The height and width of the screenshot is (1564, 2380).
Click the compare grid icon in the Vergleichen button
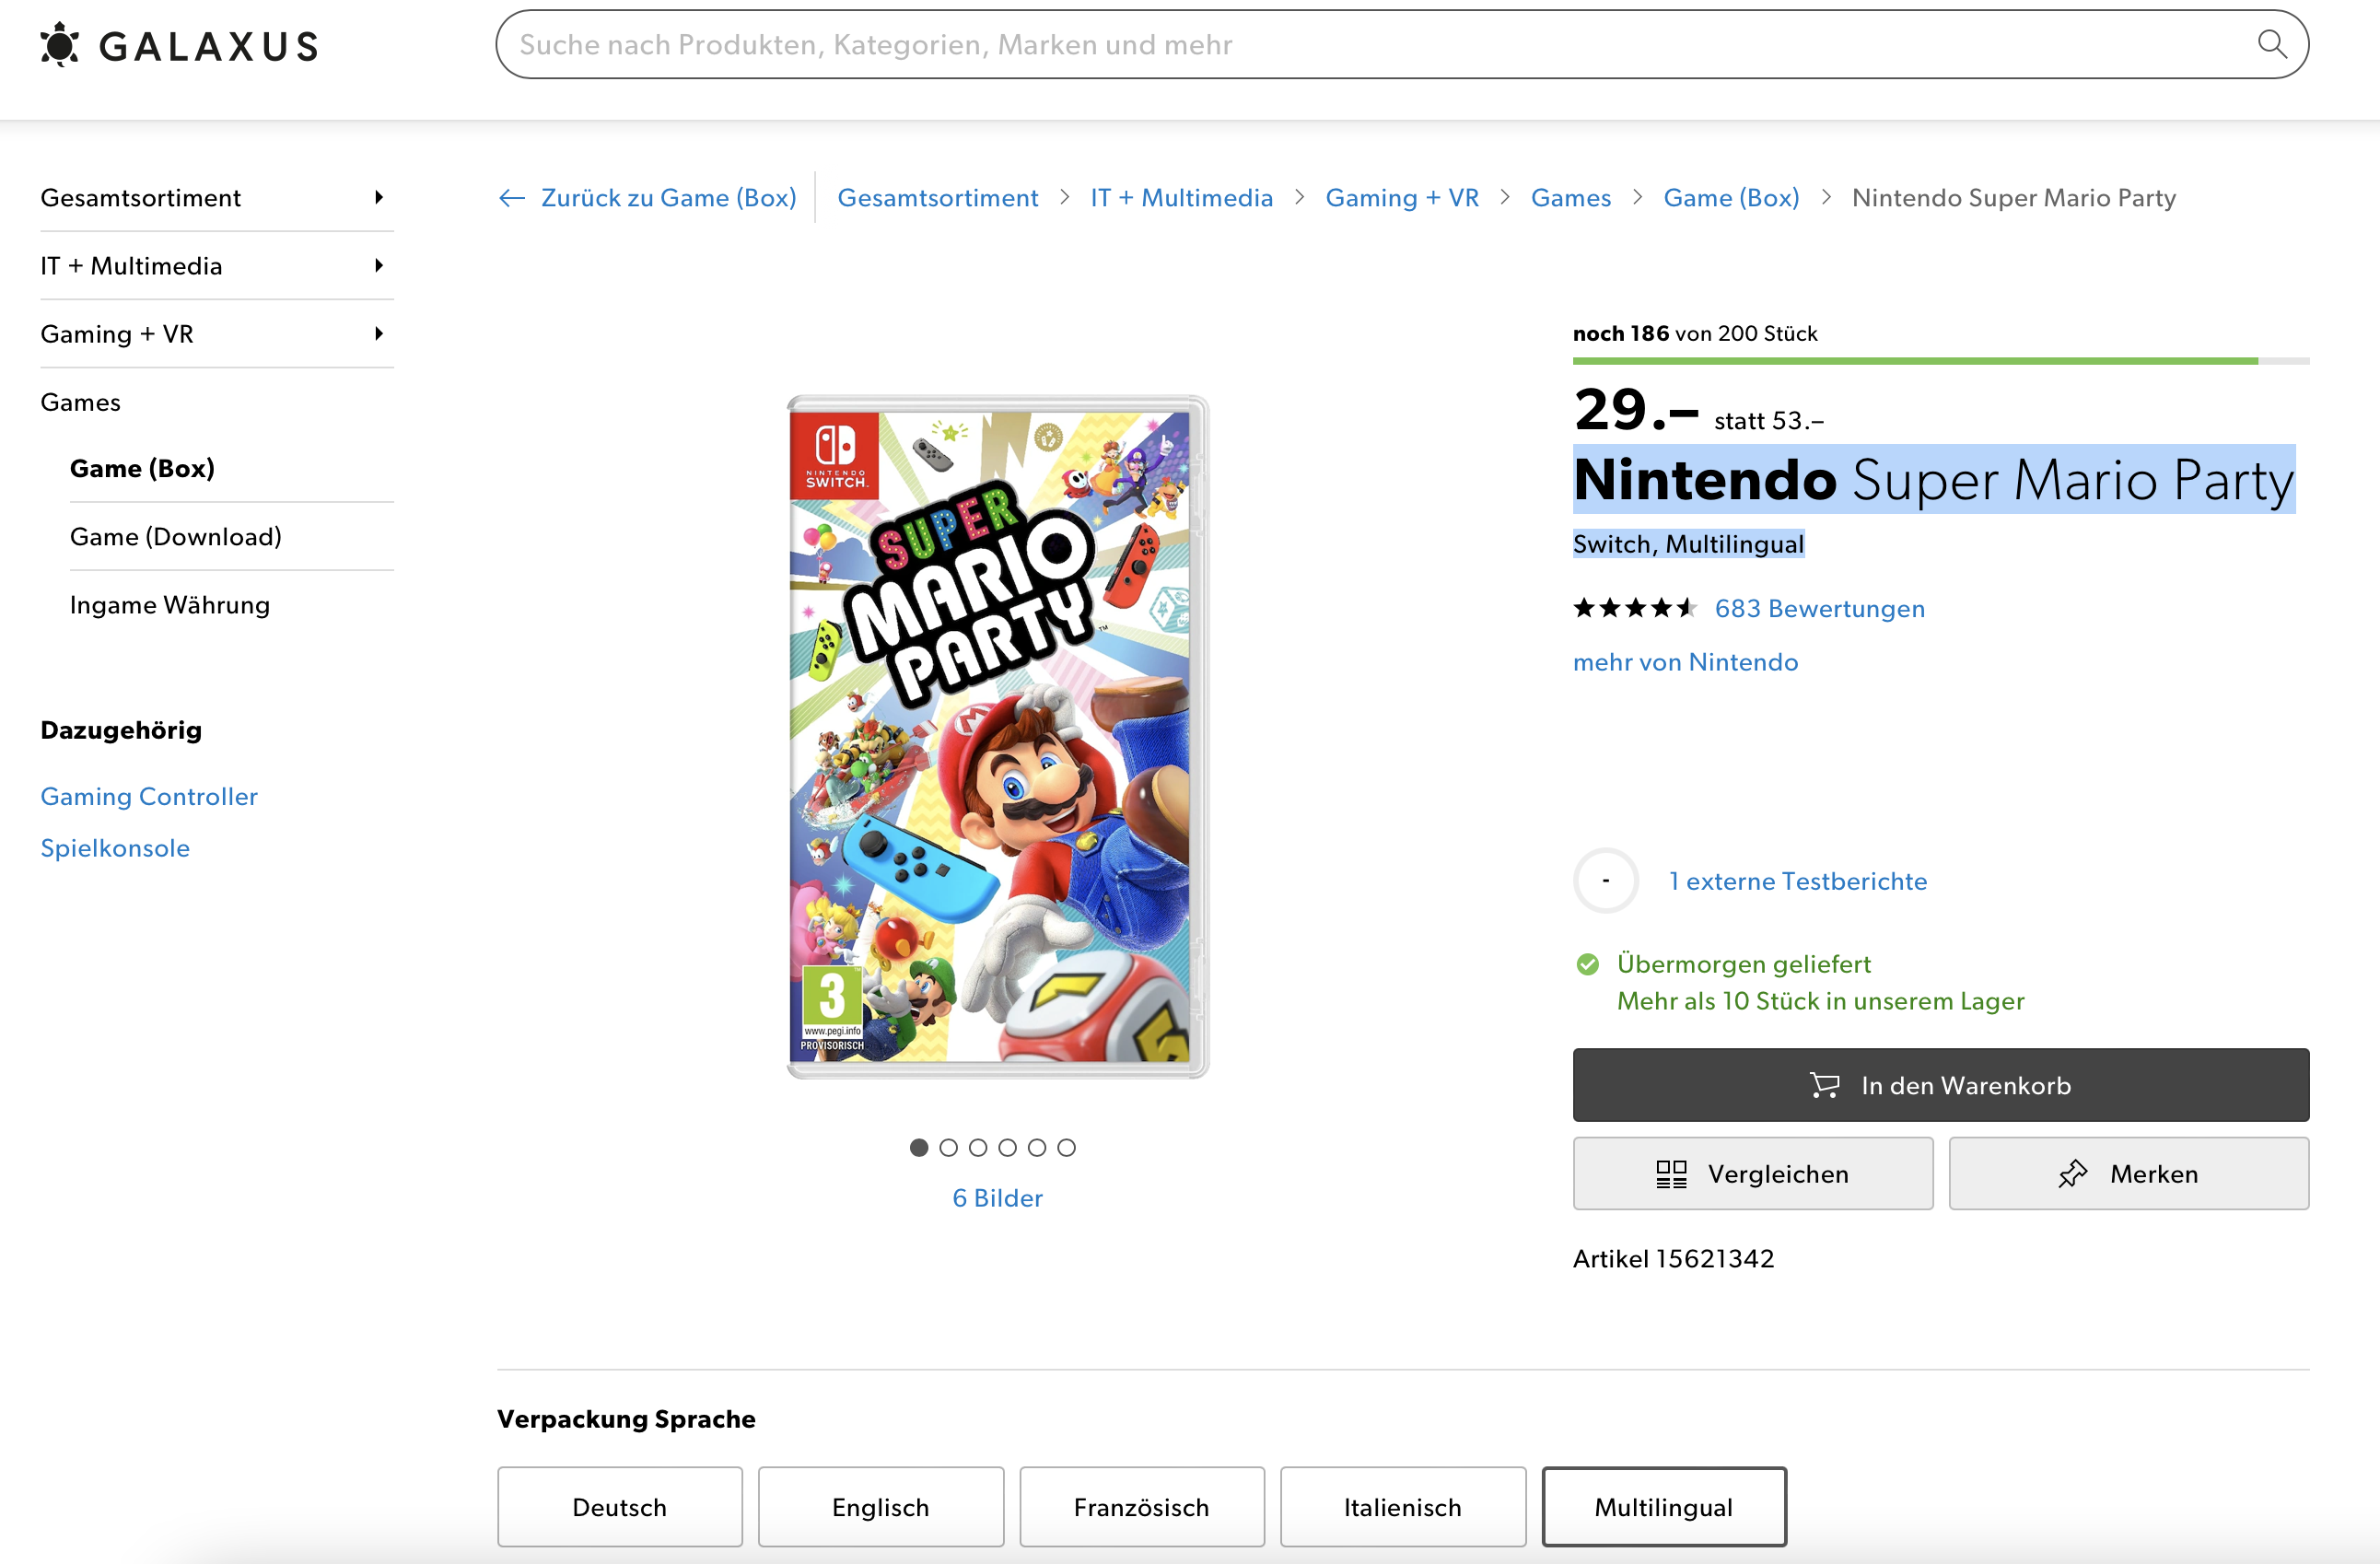coord(1671,1174)
